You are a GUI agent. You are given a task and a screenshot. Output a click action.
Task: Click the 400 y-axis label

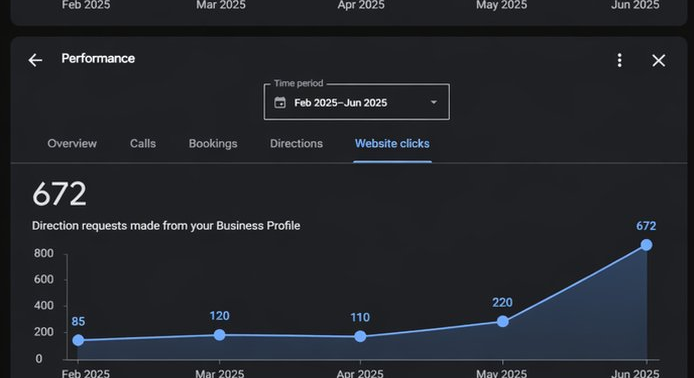[x=43, y=305]
